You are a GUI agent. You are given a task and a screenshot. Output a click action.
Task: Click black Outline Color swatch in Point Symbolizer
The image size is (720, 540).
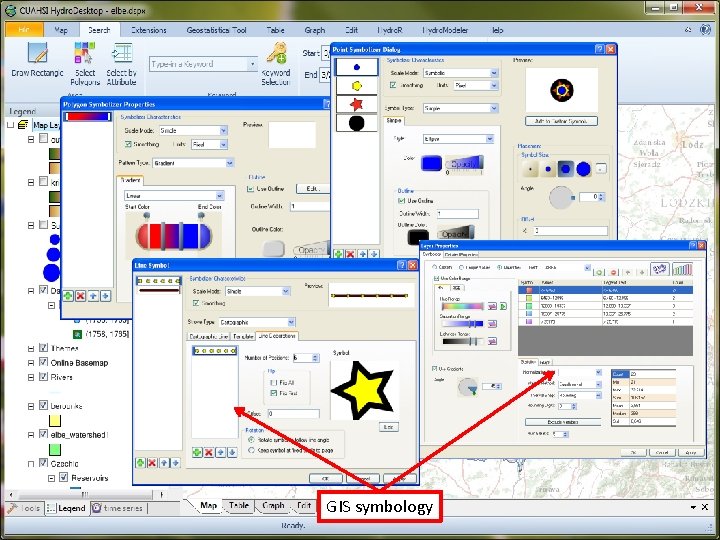(418, 237)
